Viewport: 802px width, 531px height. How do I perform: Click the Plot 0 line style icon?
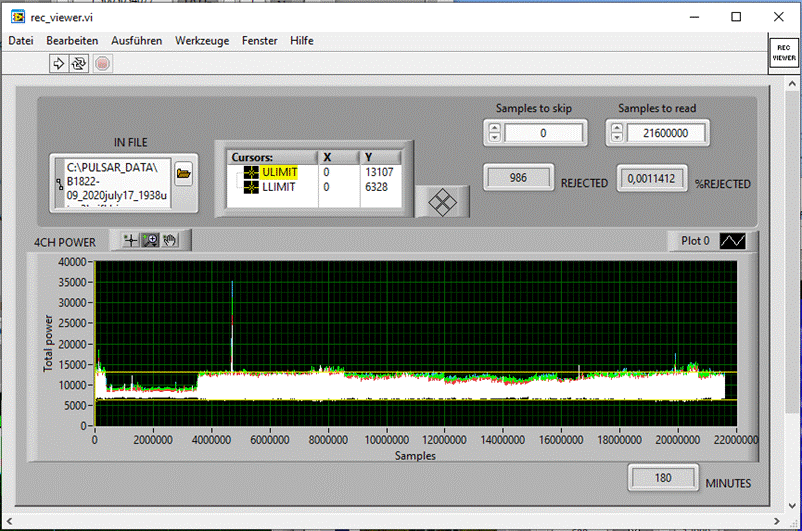coord(732,240)
